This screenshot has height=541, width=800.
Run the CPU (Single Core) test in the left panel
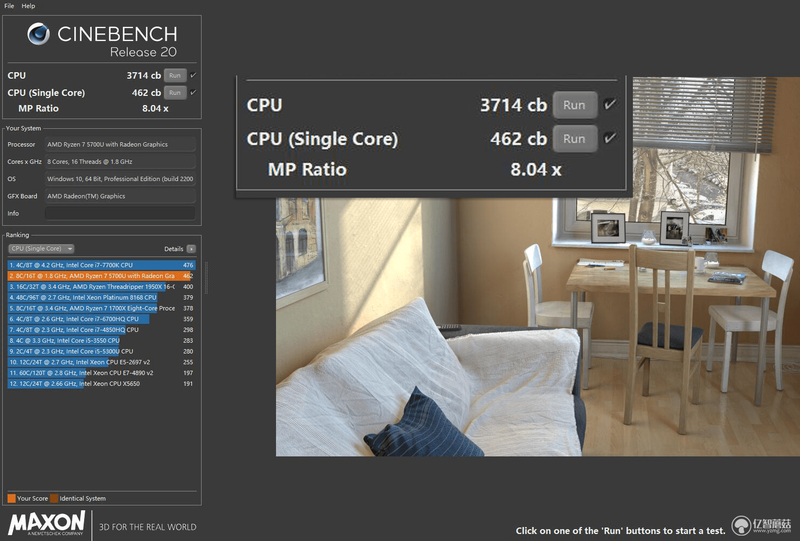pos(175,93)
